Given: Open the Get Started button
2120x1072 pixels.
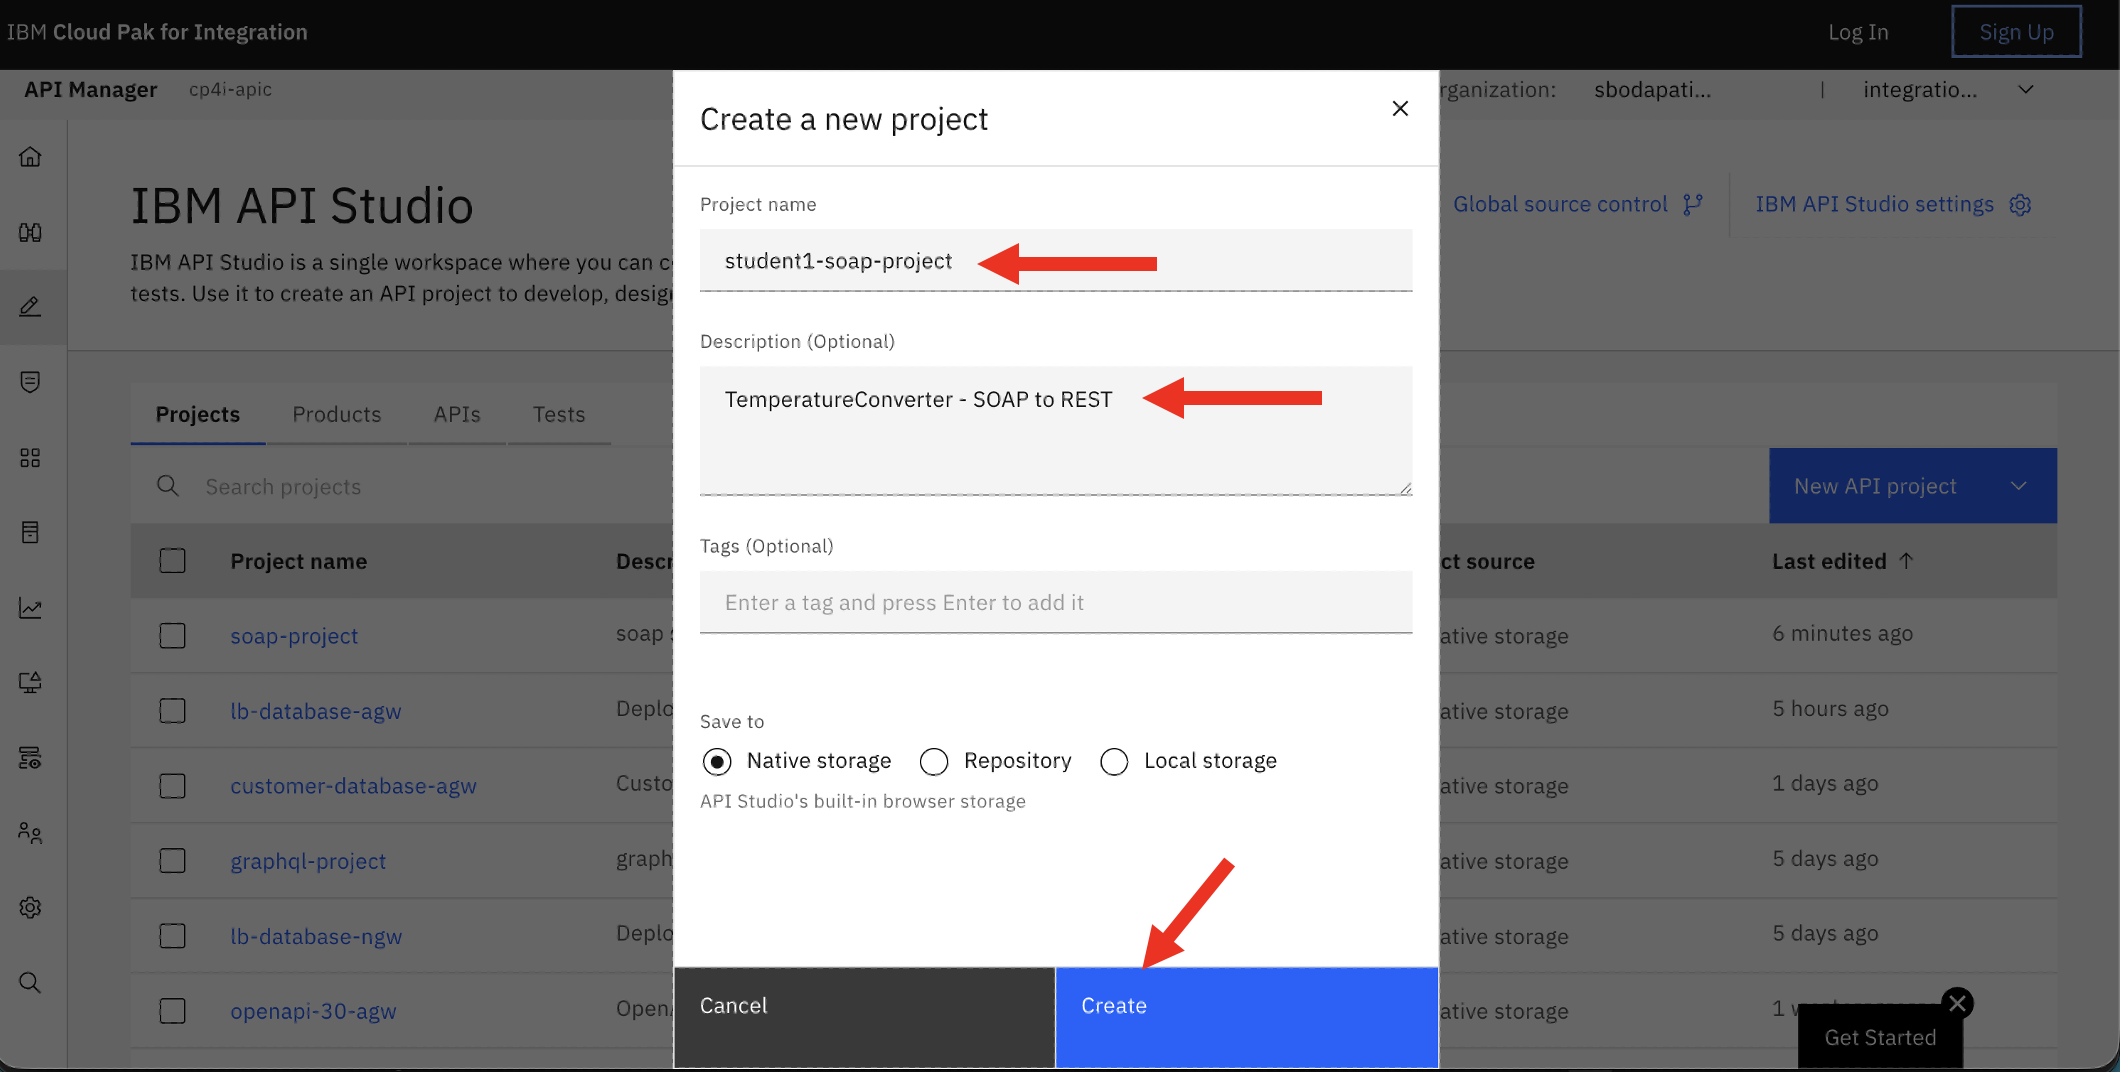Looking at the screenshot, I should (x=1880, y=1037).
